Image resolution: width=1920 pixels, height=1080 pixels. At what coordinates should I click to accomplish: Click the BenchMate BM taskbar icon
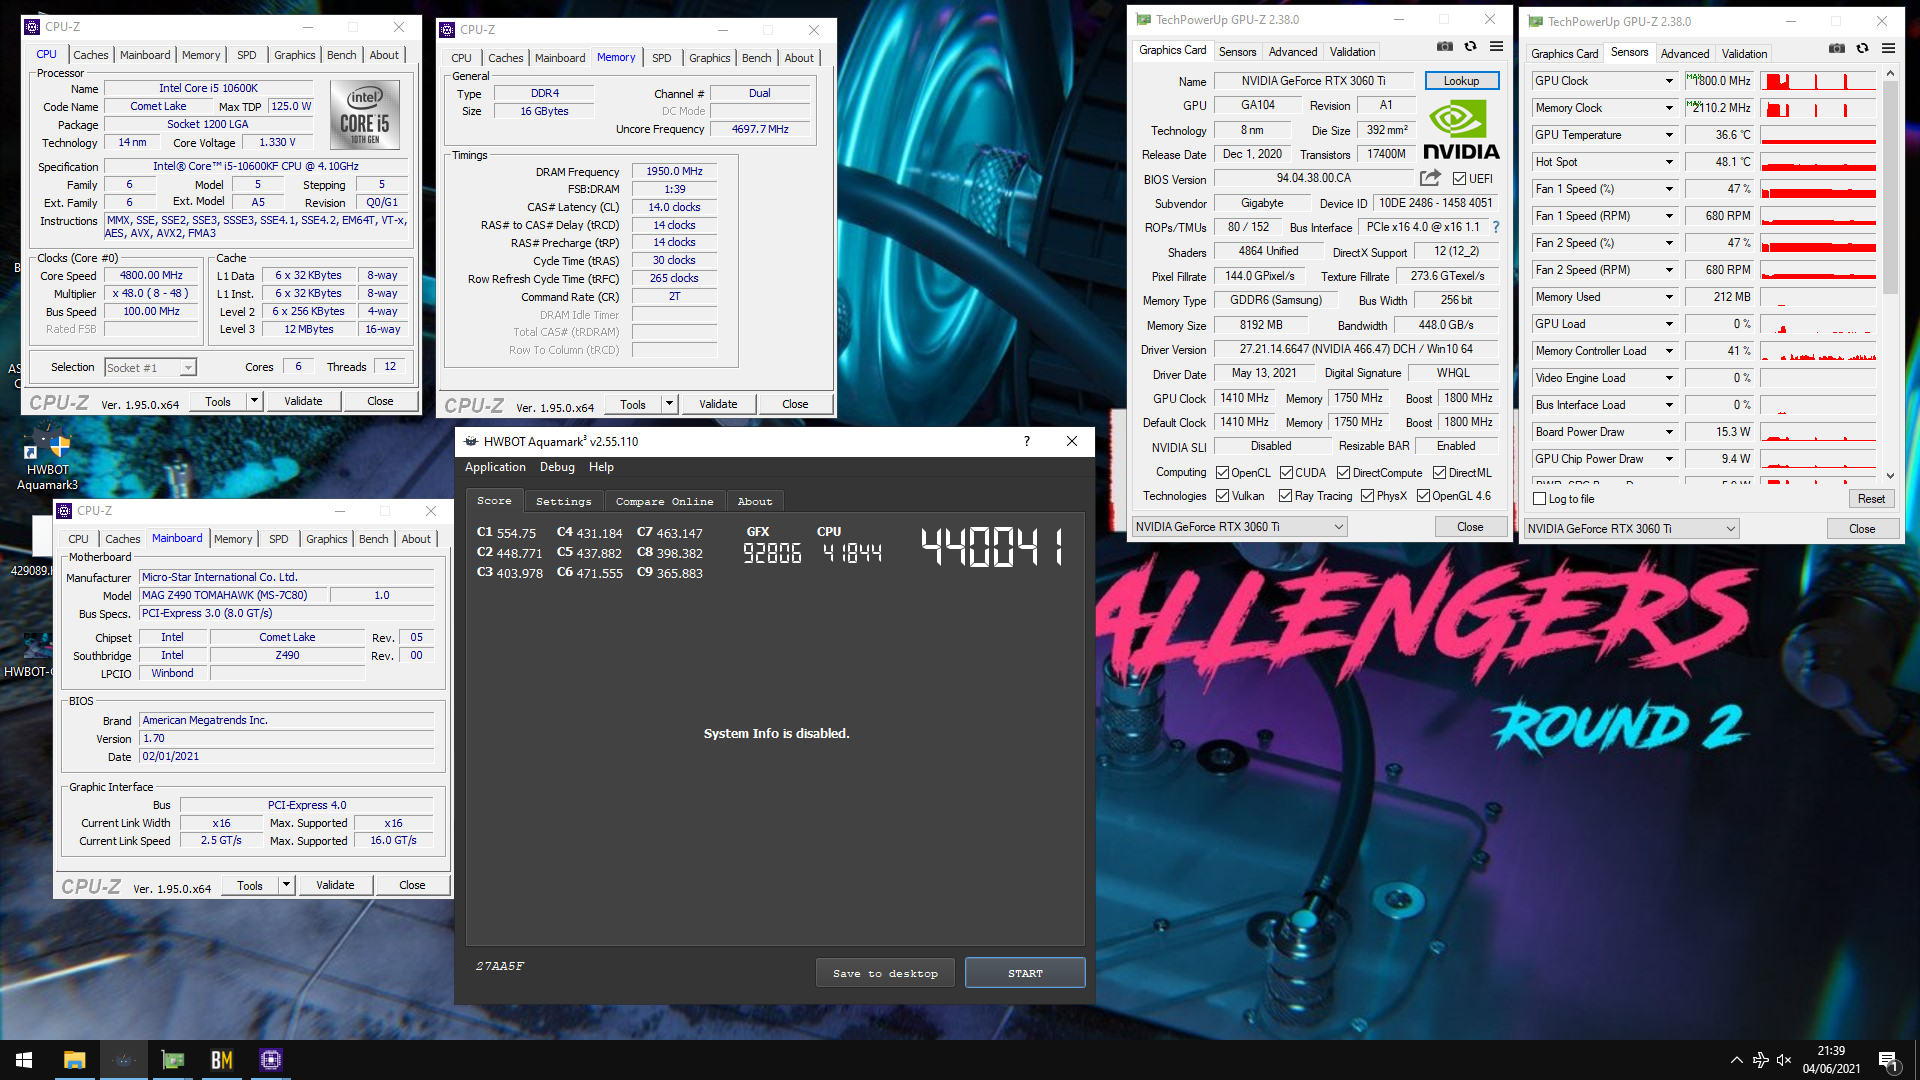222,1060
